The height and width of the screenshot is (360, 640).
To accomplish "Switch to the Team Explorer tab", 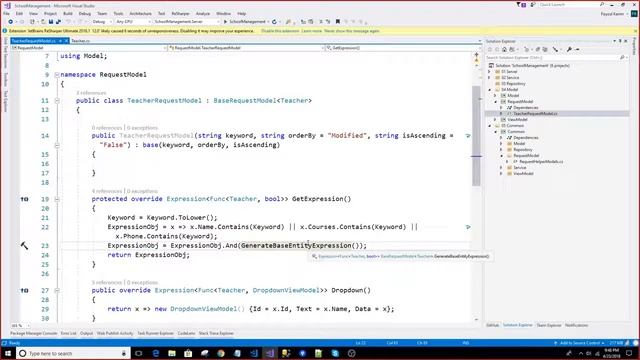I will pyautogui.click(x=549, y=325).
